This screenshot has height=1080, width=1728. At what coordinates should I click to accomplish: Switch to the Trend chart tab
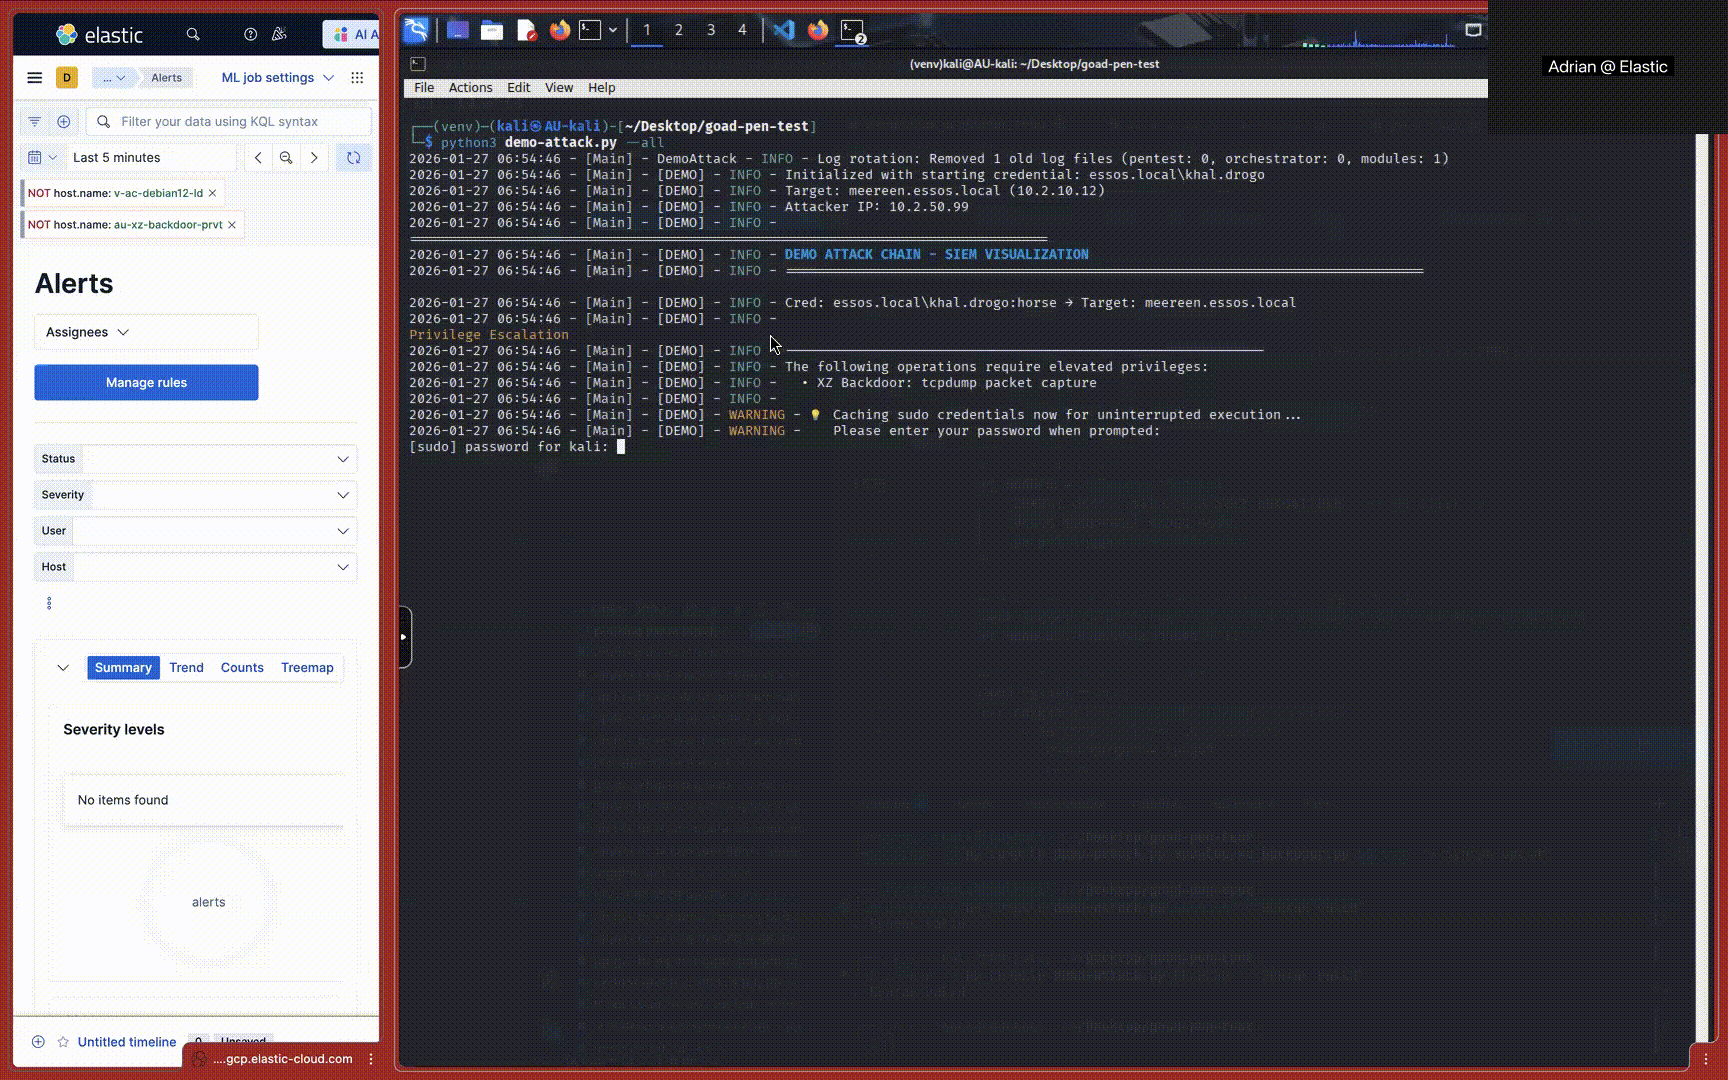(186, 668)
